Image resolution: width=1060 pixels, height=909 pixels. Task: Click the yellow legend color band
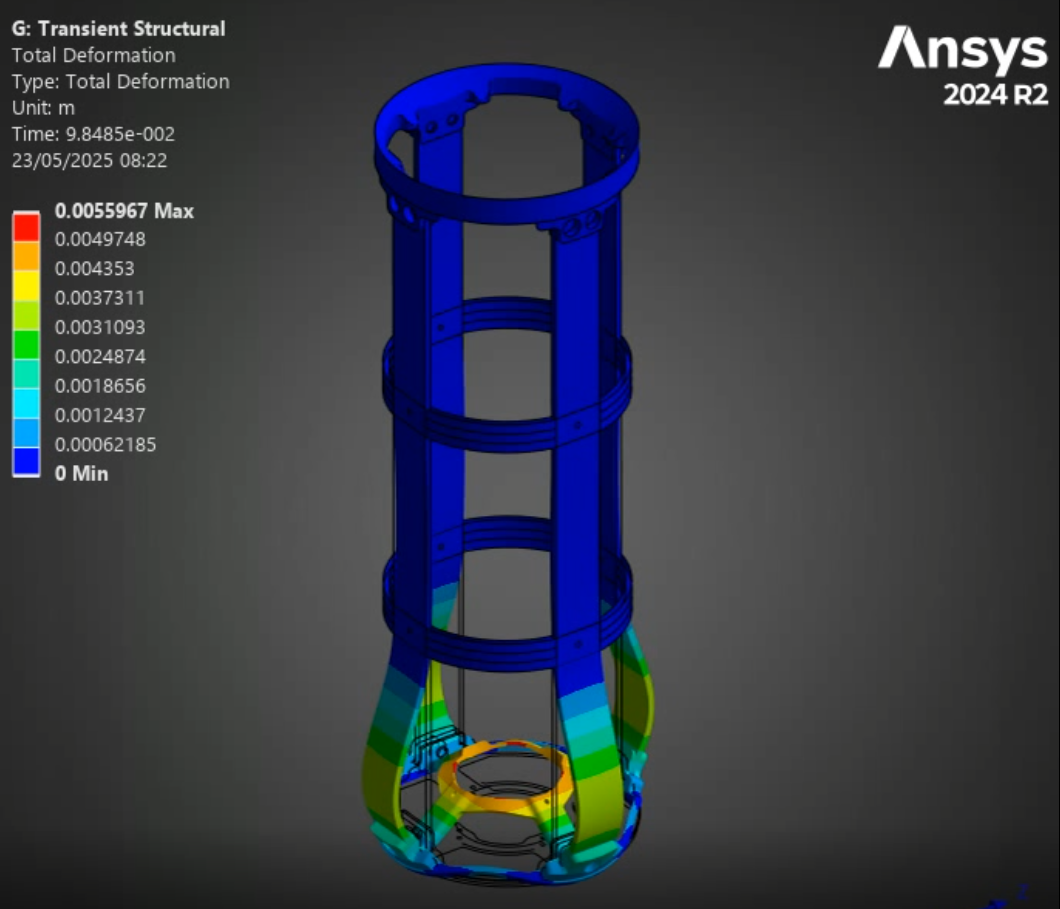[26, 284]
